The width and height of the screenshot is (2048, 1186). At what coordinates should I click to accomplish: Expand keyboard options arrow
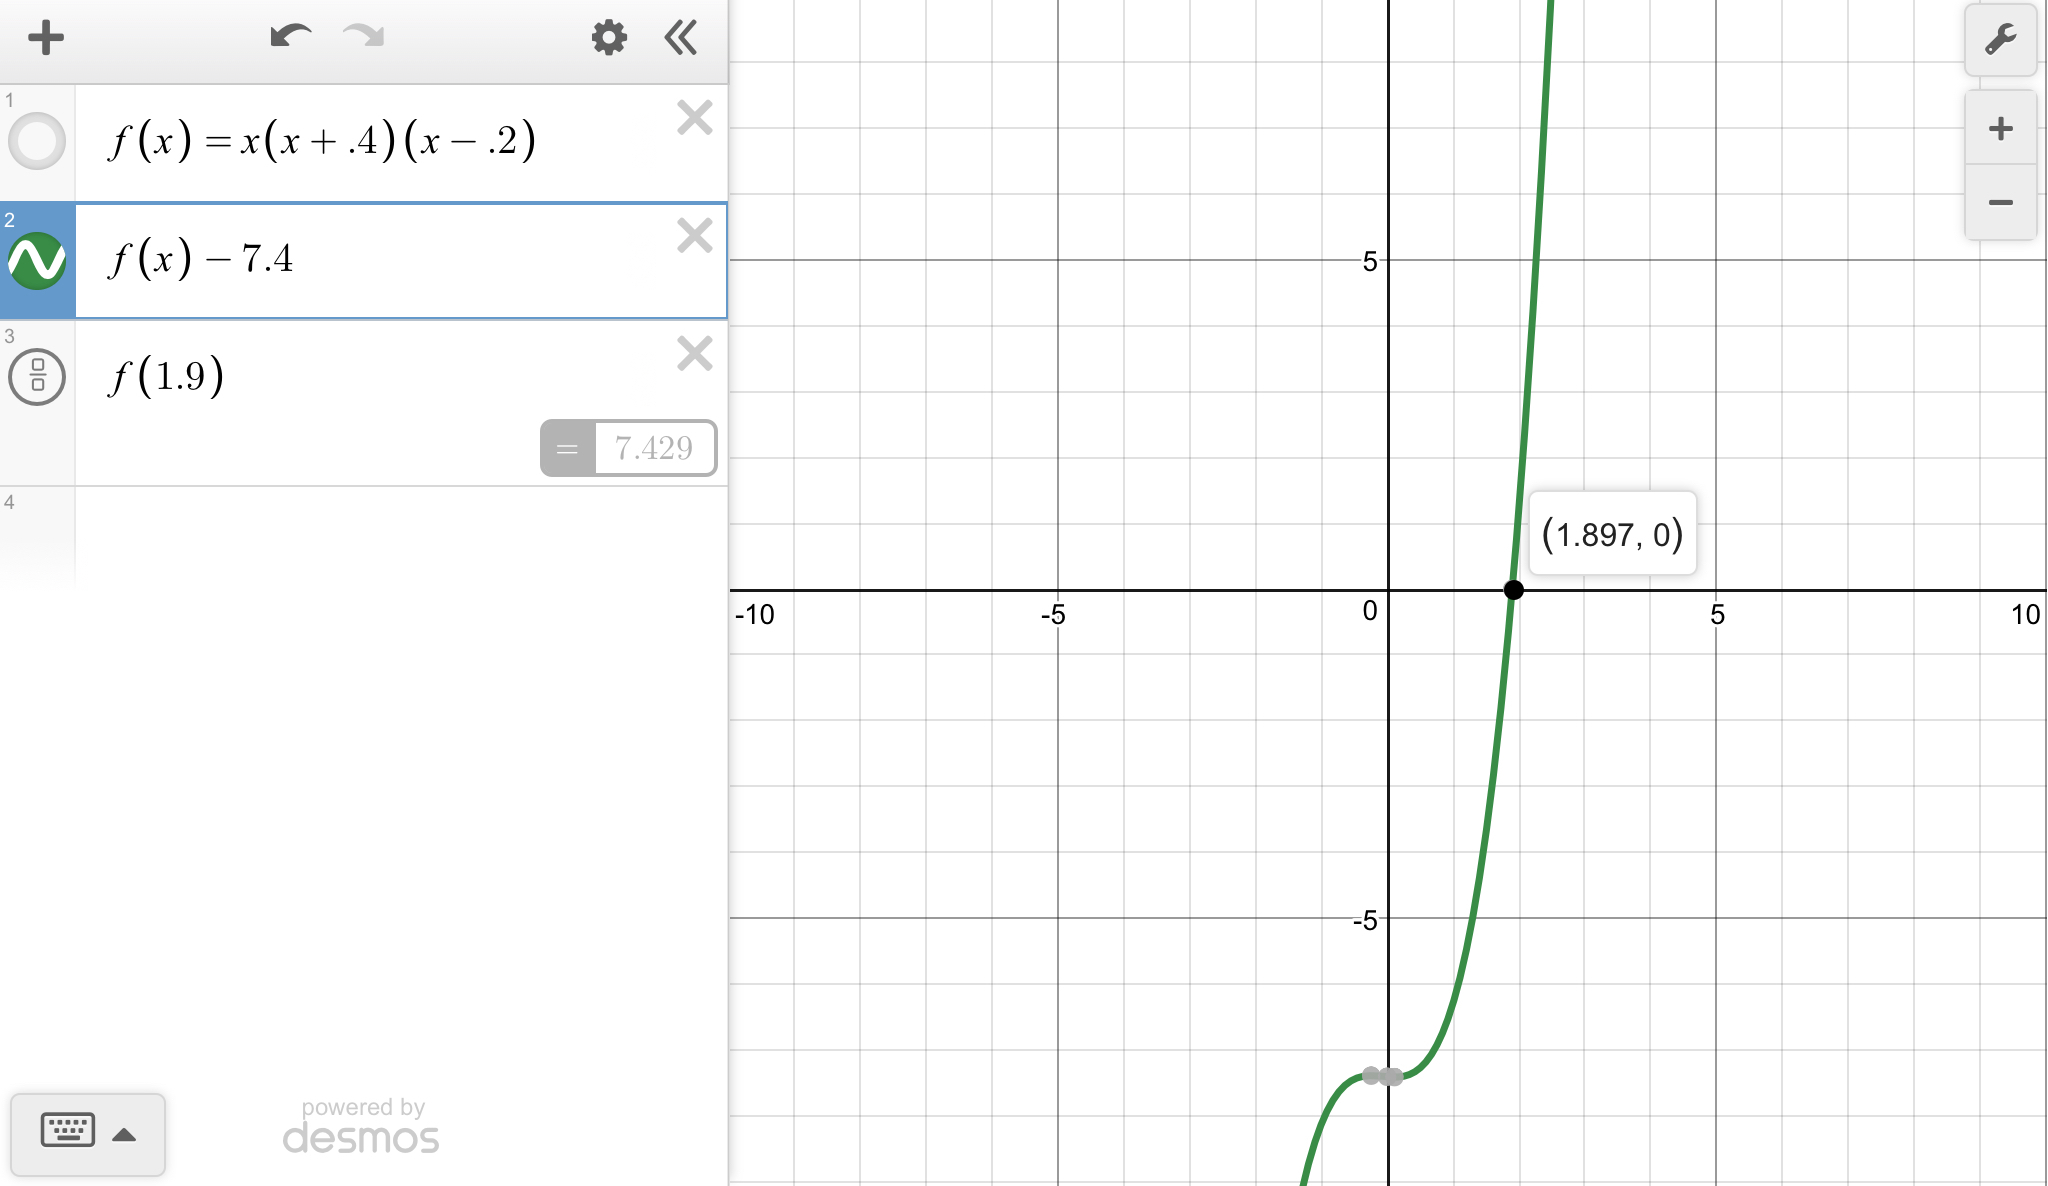125,1134
